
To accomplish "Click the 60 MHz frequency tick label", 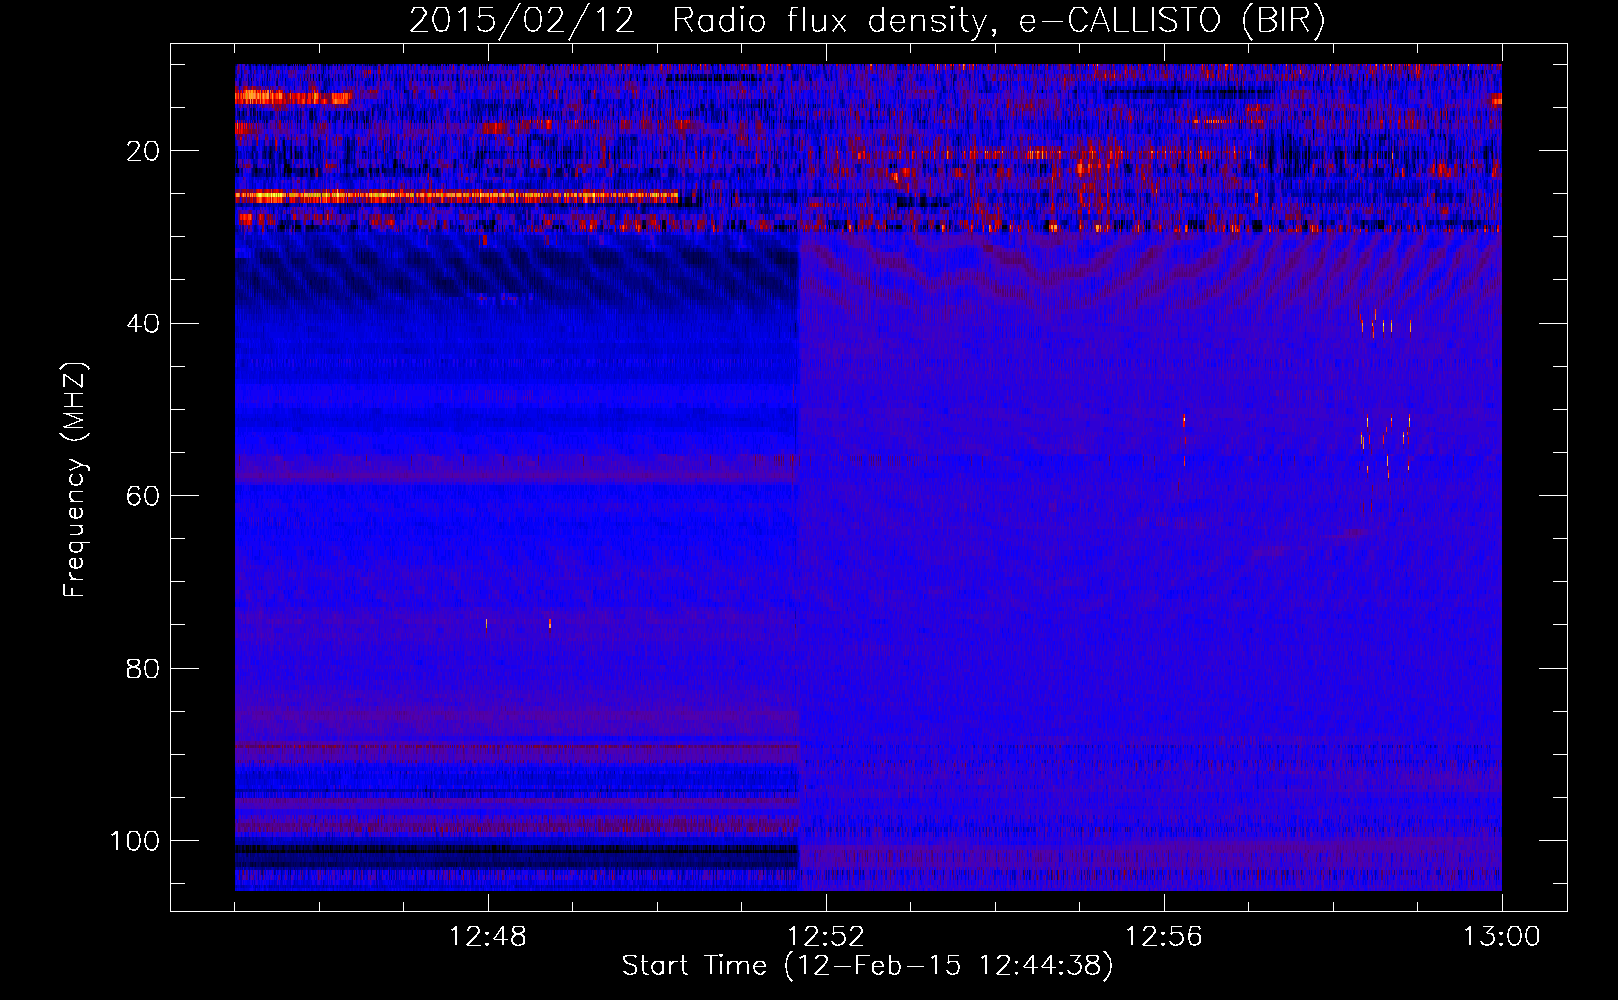I will pyautogui.click(x=143, y=496).
